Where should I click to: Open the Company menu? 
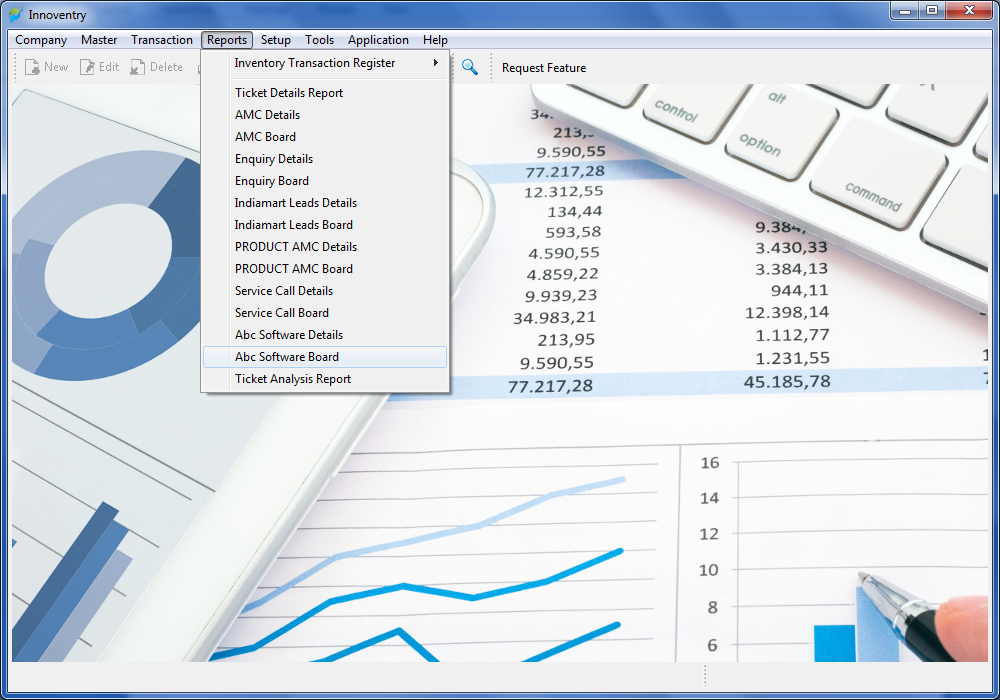point(41,40)
